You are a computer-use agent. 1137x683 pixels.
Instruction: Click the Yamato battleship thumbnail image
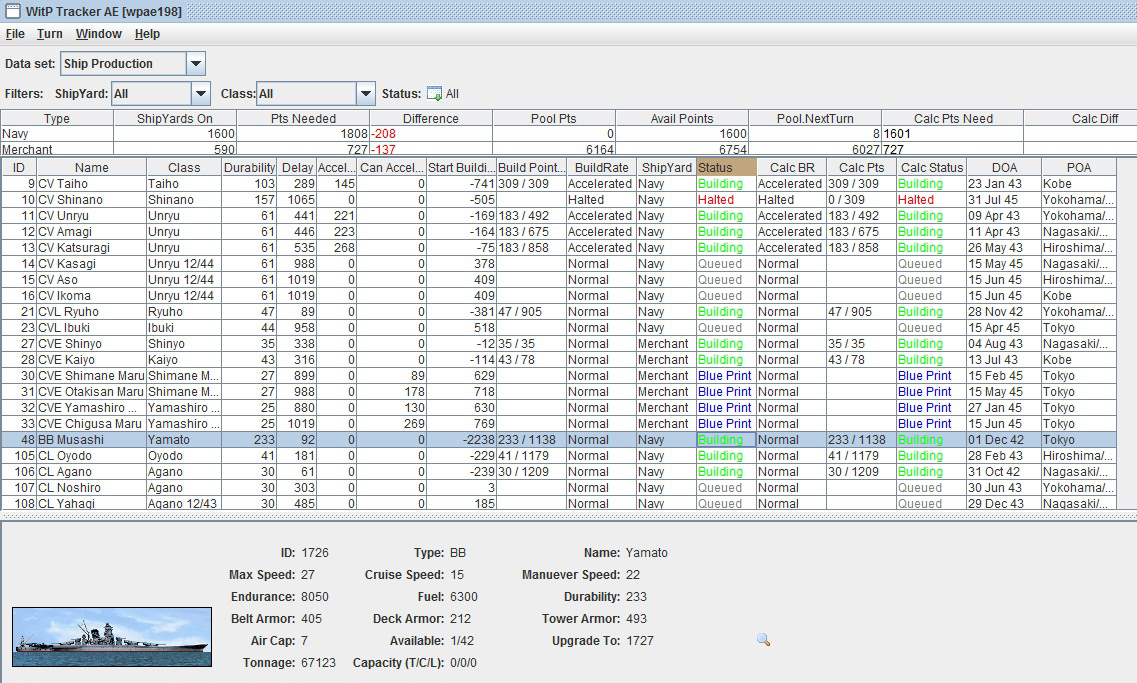click(112, 637)
